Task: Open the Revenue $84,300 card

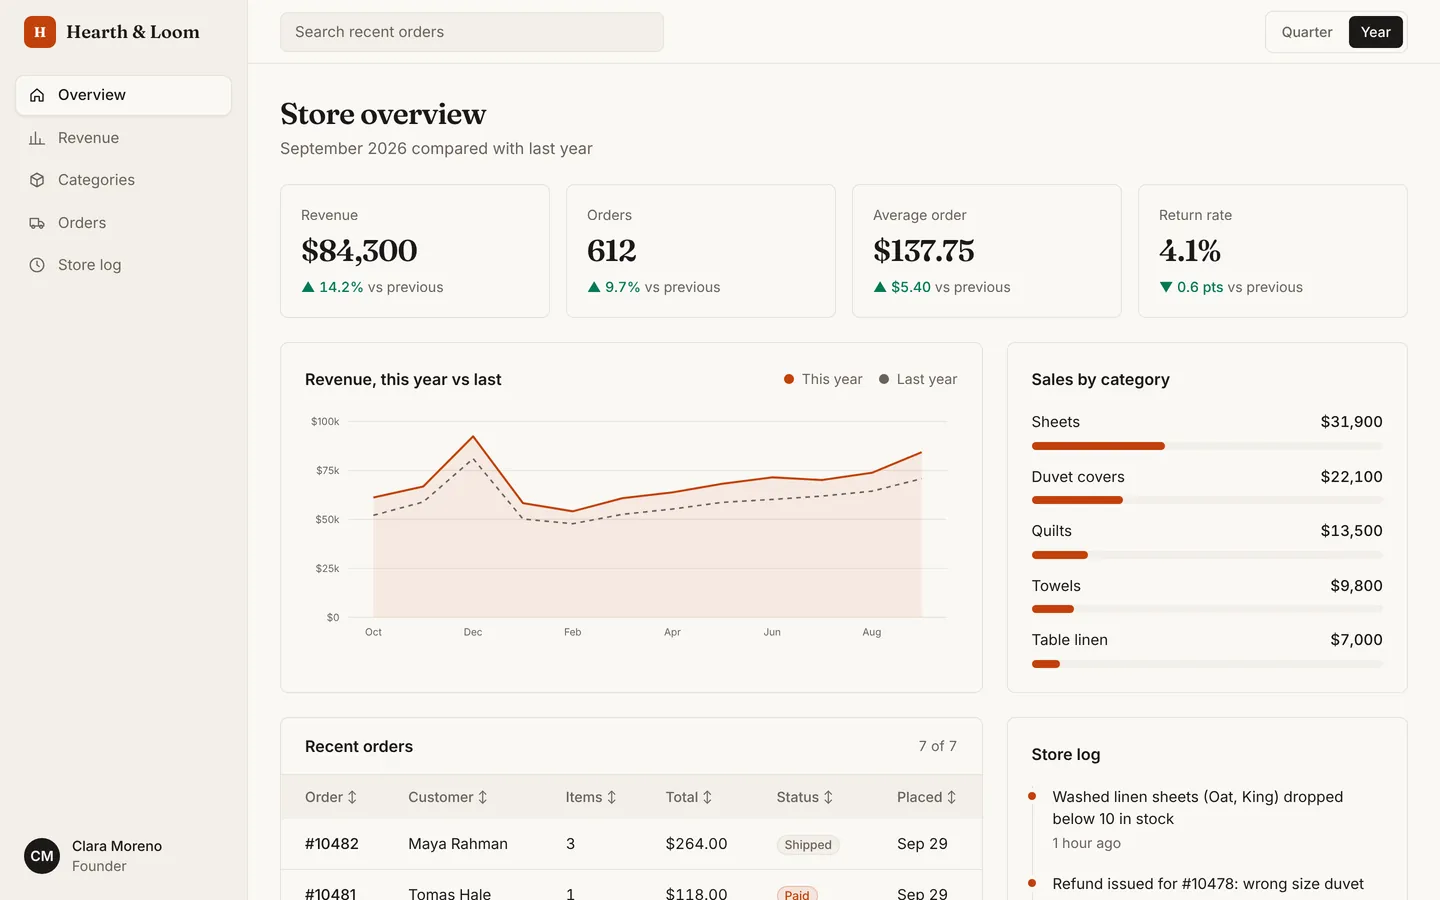Action: [415, 251]
